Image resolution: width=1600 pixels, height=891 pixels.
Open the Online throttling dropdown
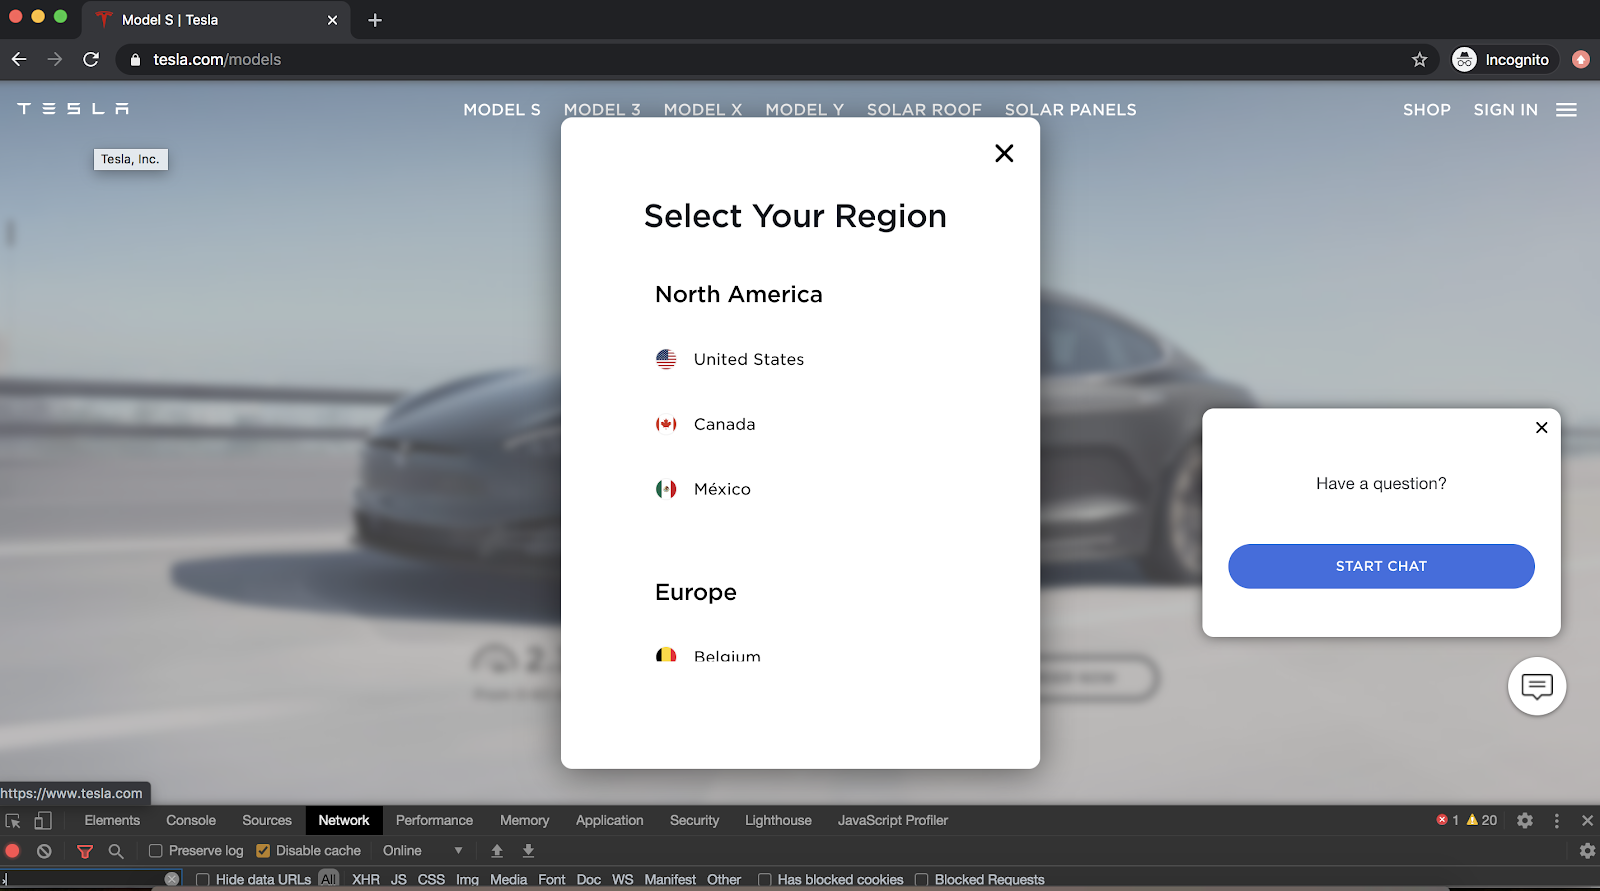[x=423, y=851]
